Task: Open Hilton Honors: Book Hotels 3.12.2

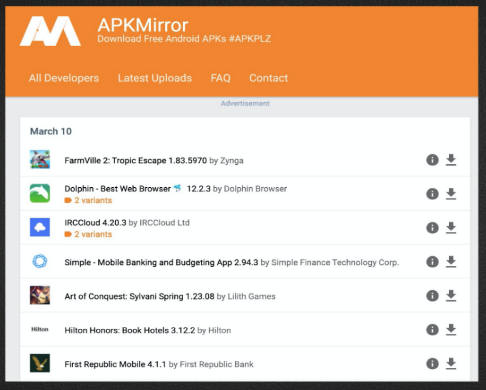Action: pyautogui.click(x=130, y=330)
